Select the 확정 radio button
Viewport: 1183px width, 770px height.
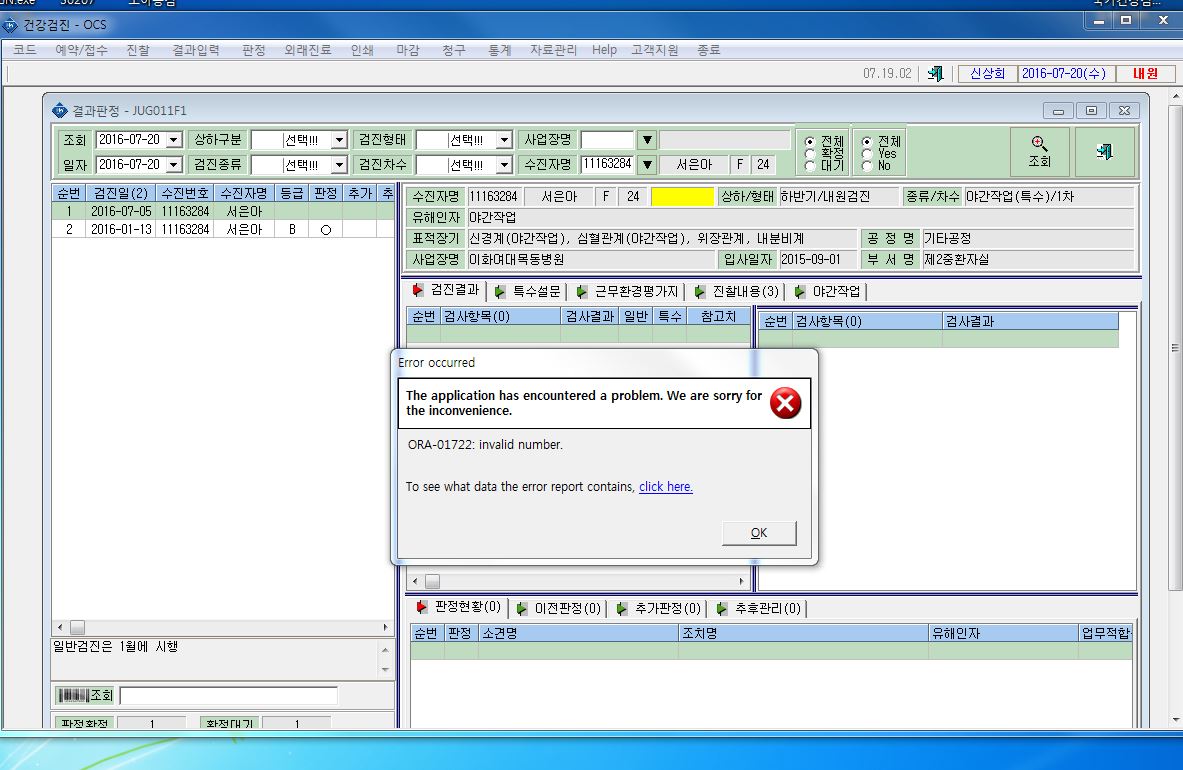tap(810, 153)
